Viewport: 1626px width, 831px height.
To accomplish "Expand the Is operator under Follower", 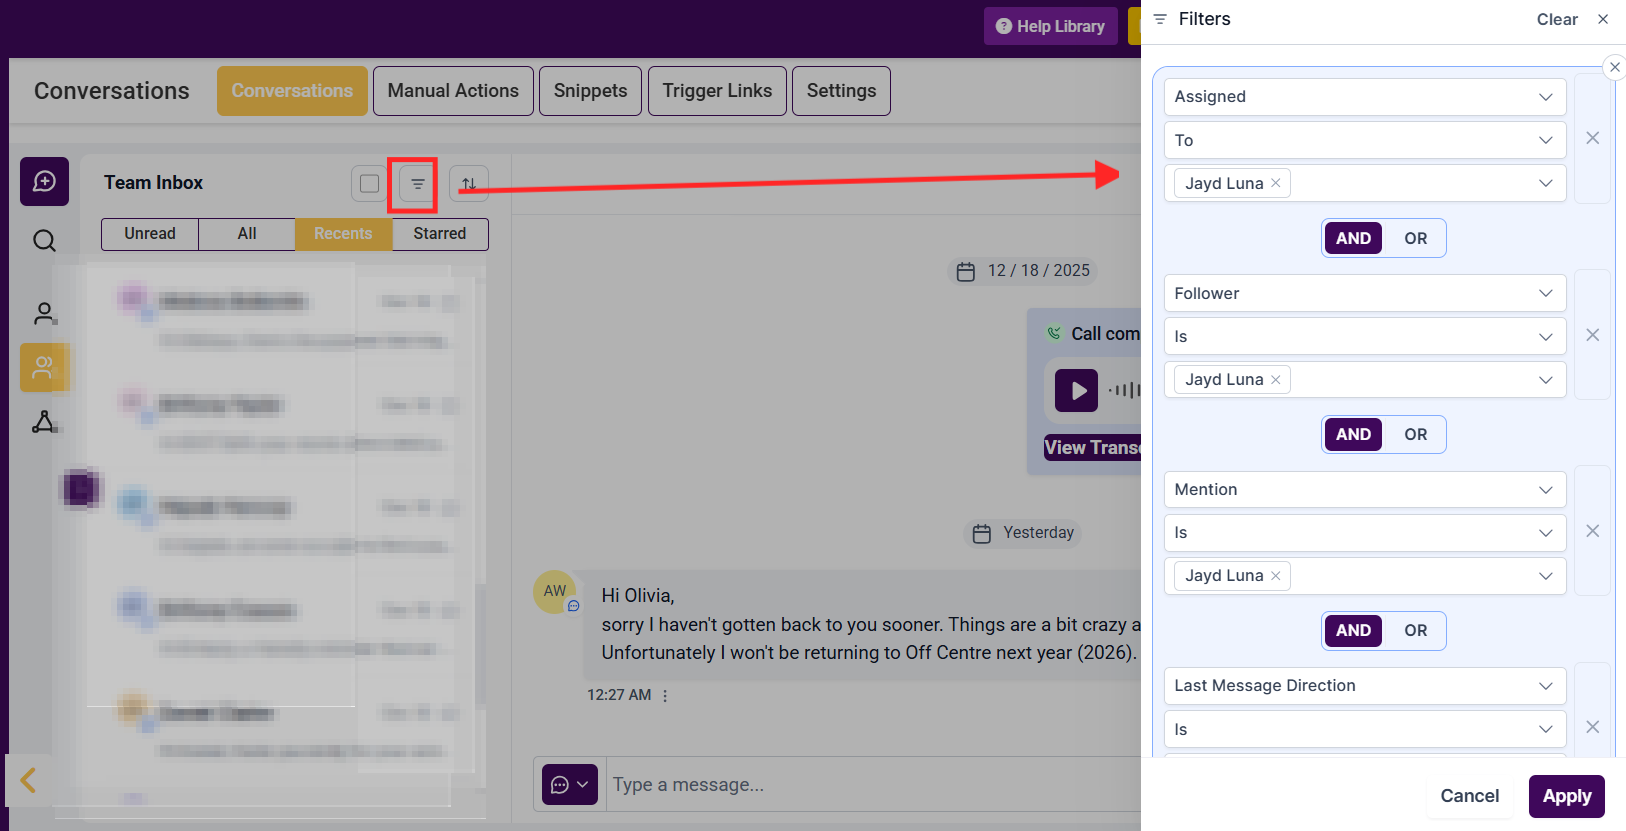I will click(1365, 336).
